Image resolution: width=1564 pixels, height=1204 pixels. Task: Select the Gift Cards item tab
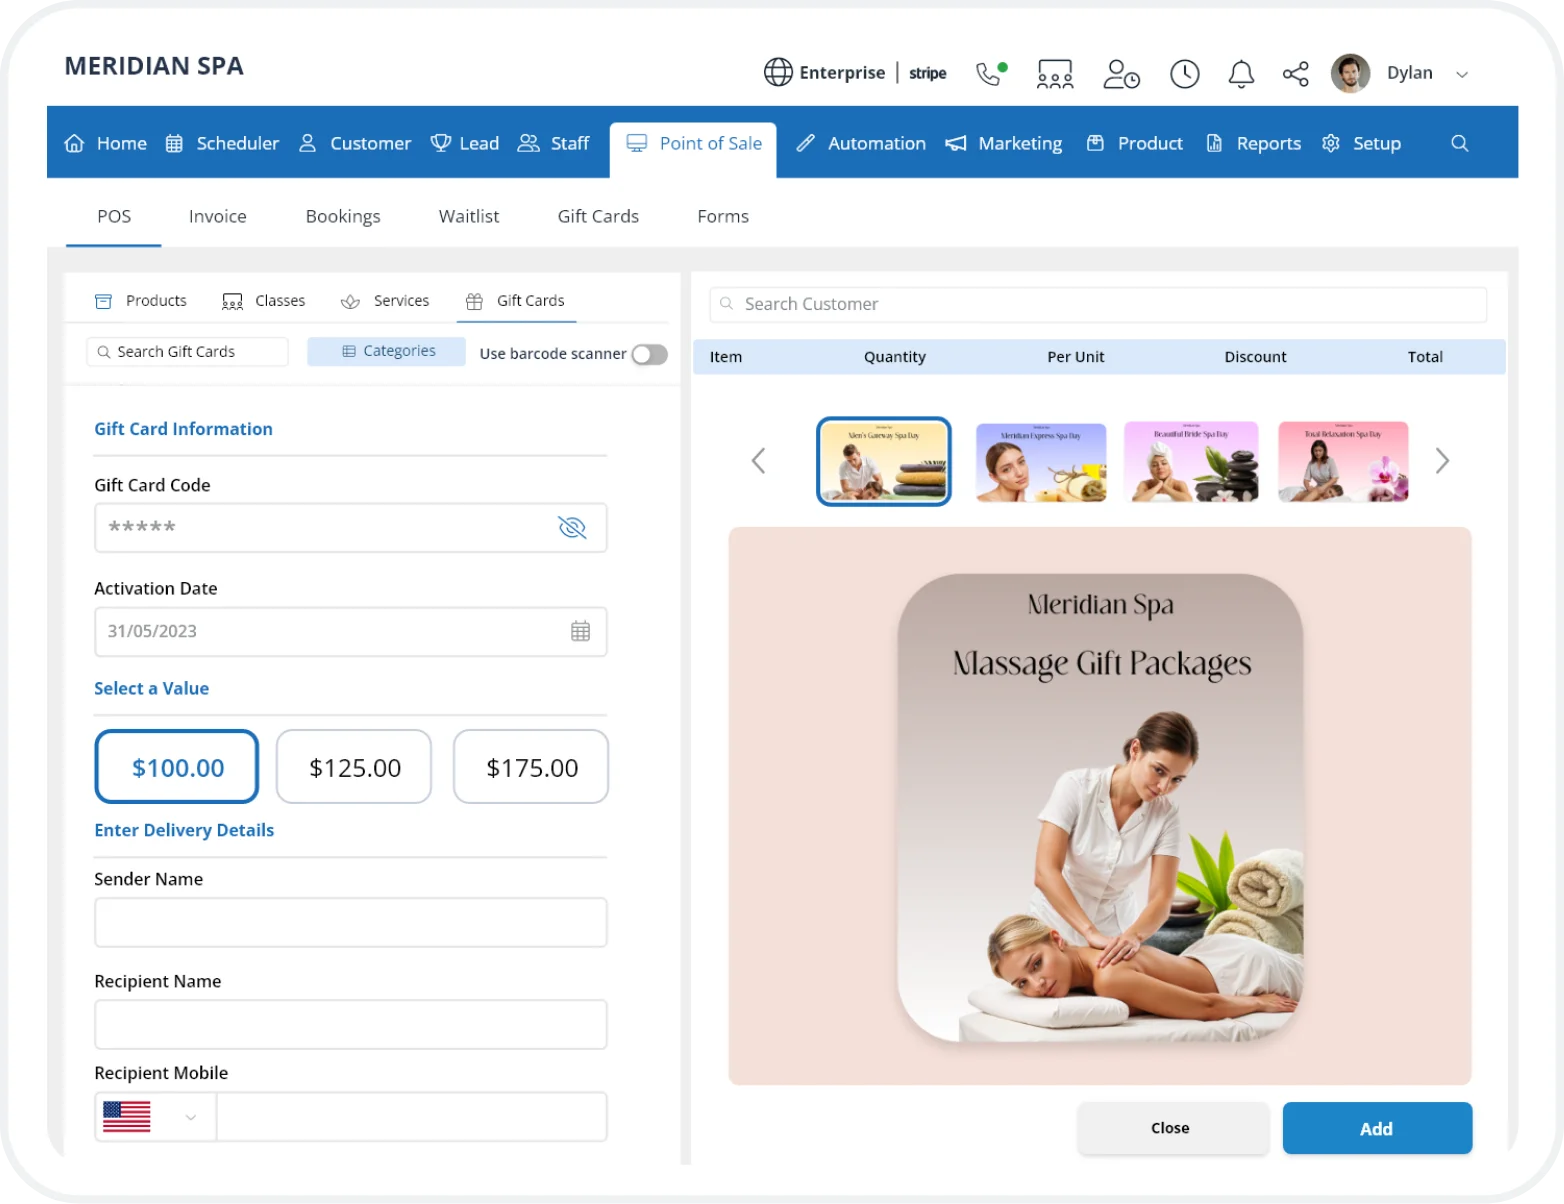(516, 300)
